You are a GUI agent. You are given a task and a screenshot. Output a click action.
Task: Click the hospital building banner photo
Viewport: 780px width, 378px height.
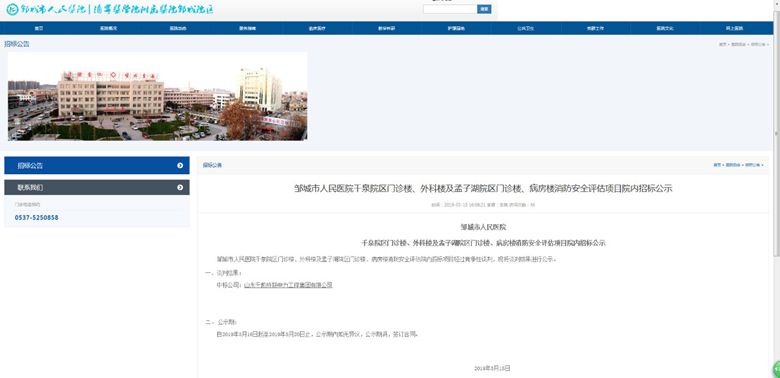click(x=157, y=96)
